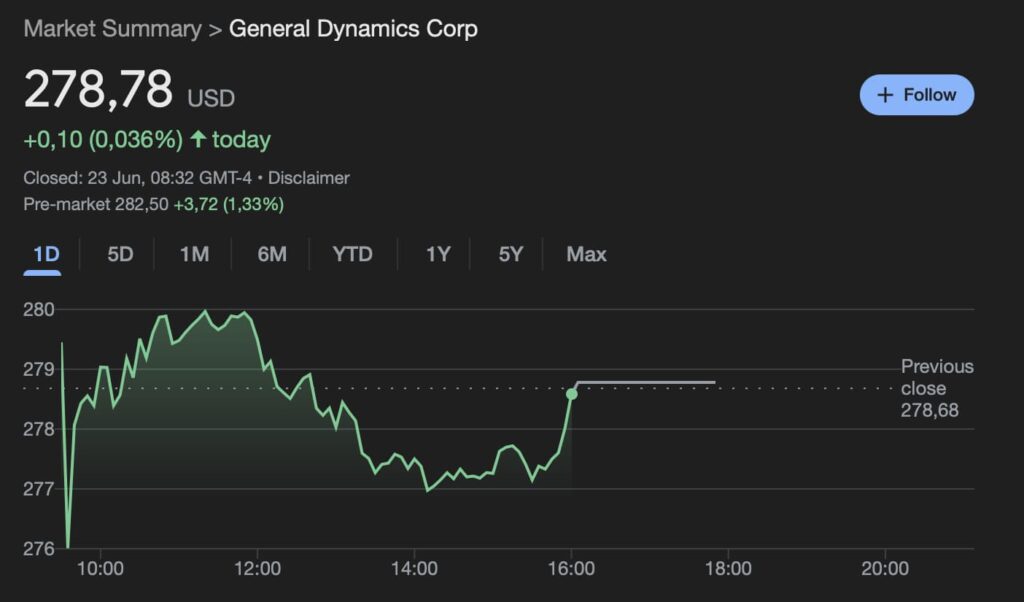Screen dimensions: 1024x602
Task: Click the 16:00 time axis label
Action: coord(571,569)
